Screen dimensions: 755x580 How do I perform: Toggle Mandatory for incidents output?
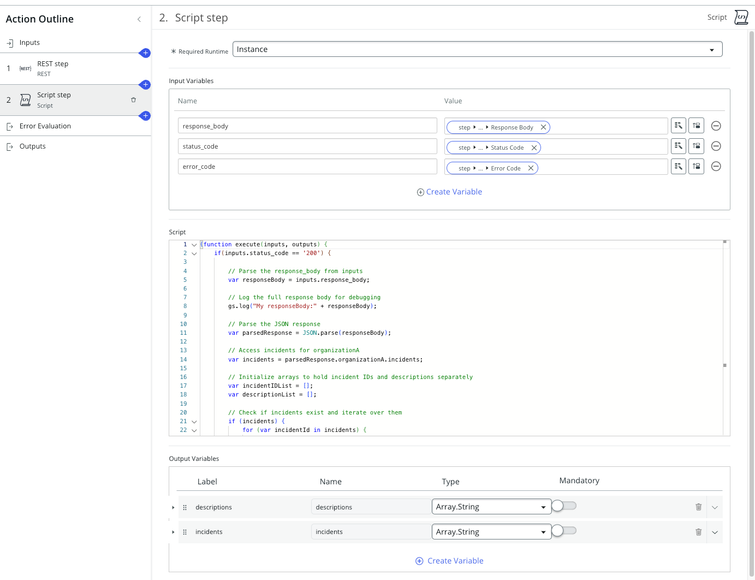tap(564, 531)
